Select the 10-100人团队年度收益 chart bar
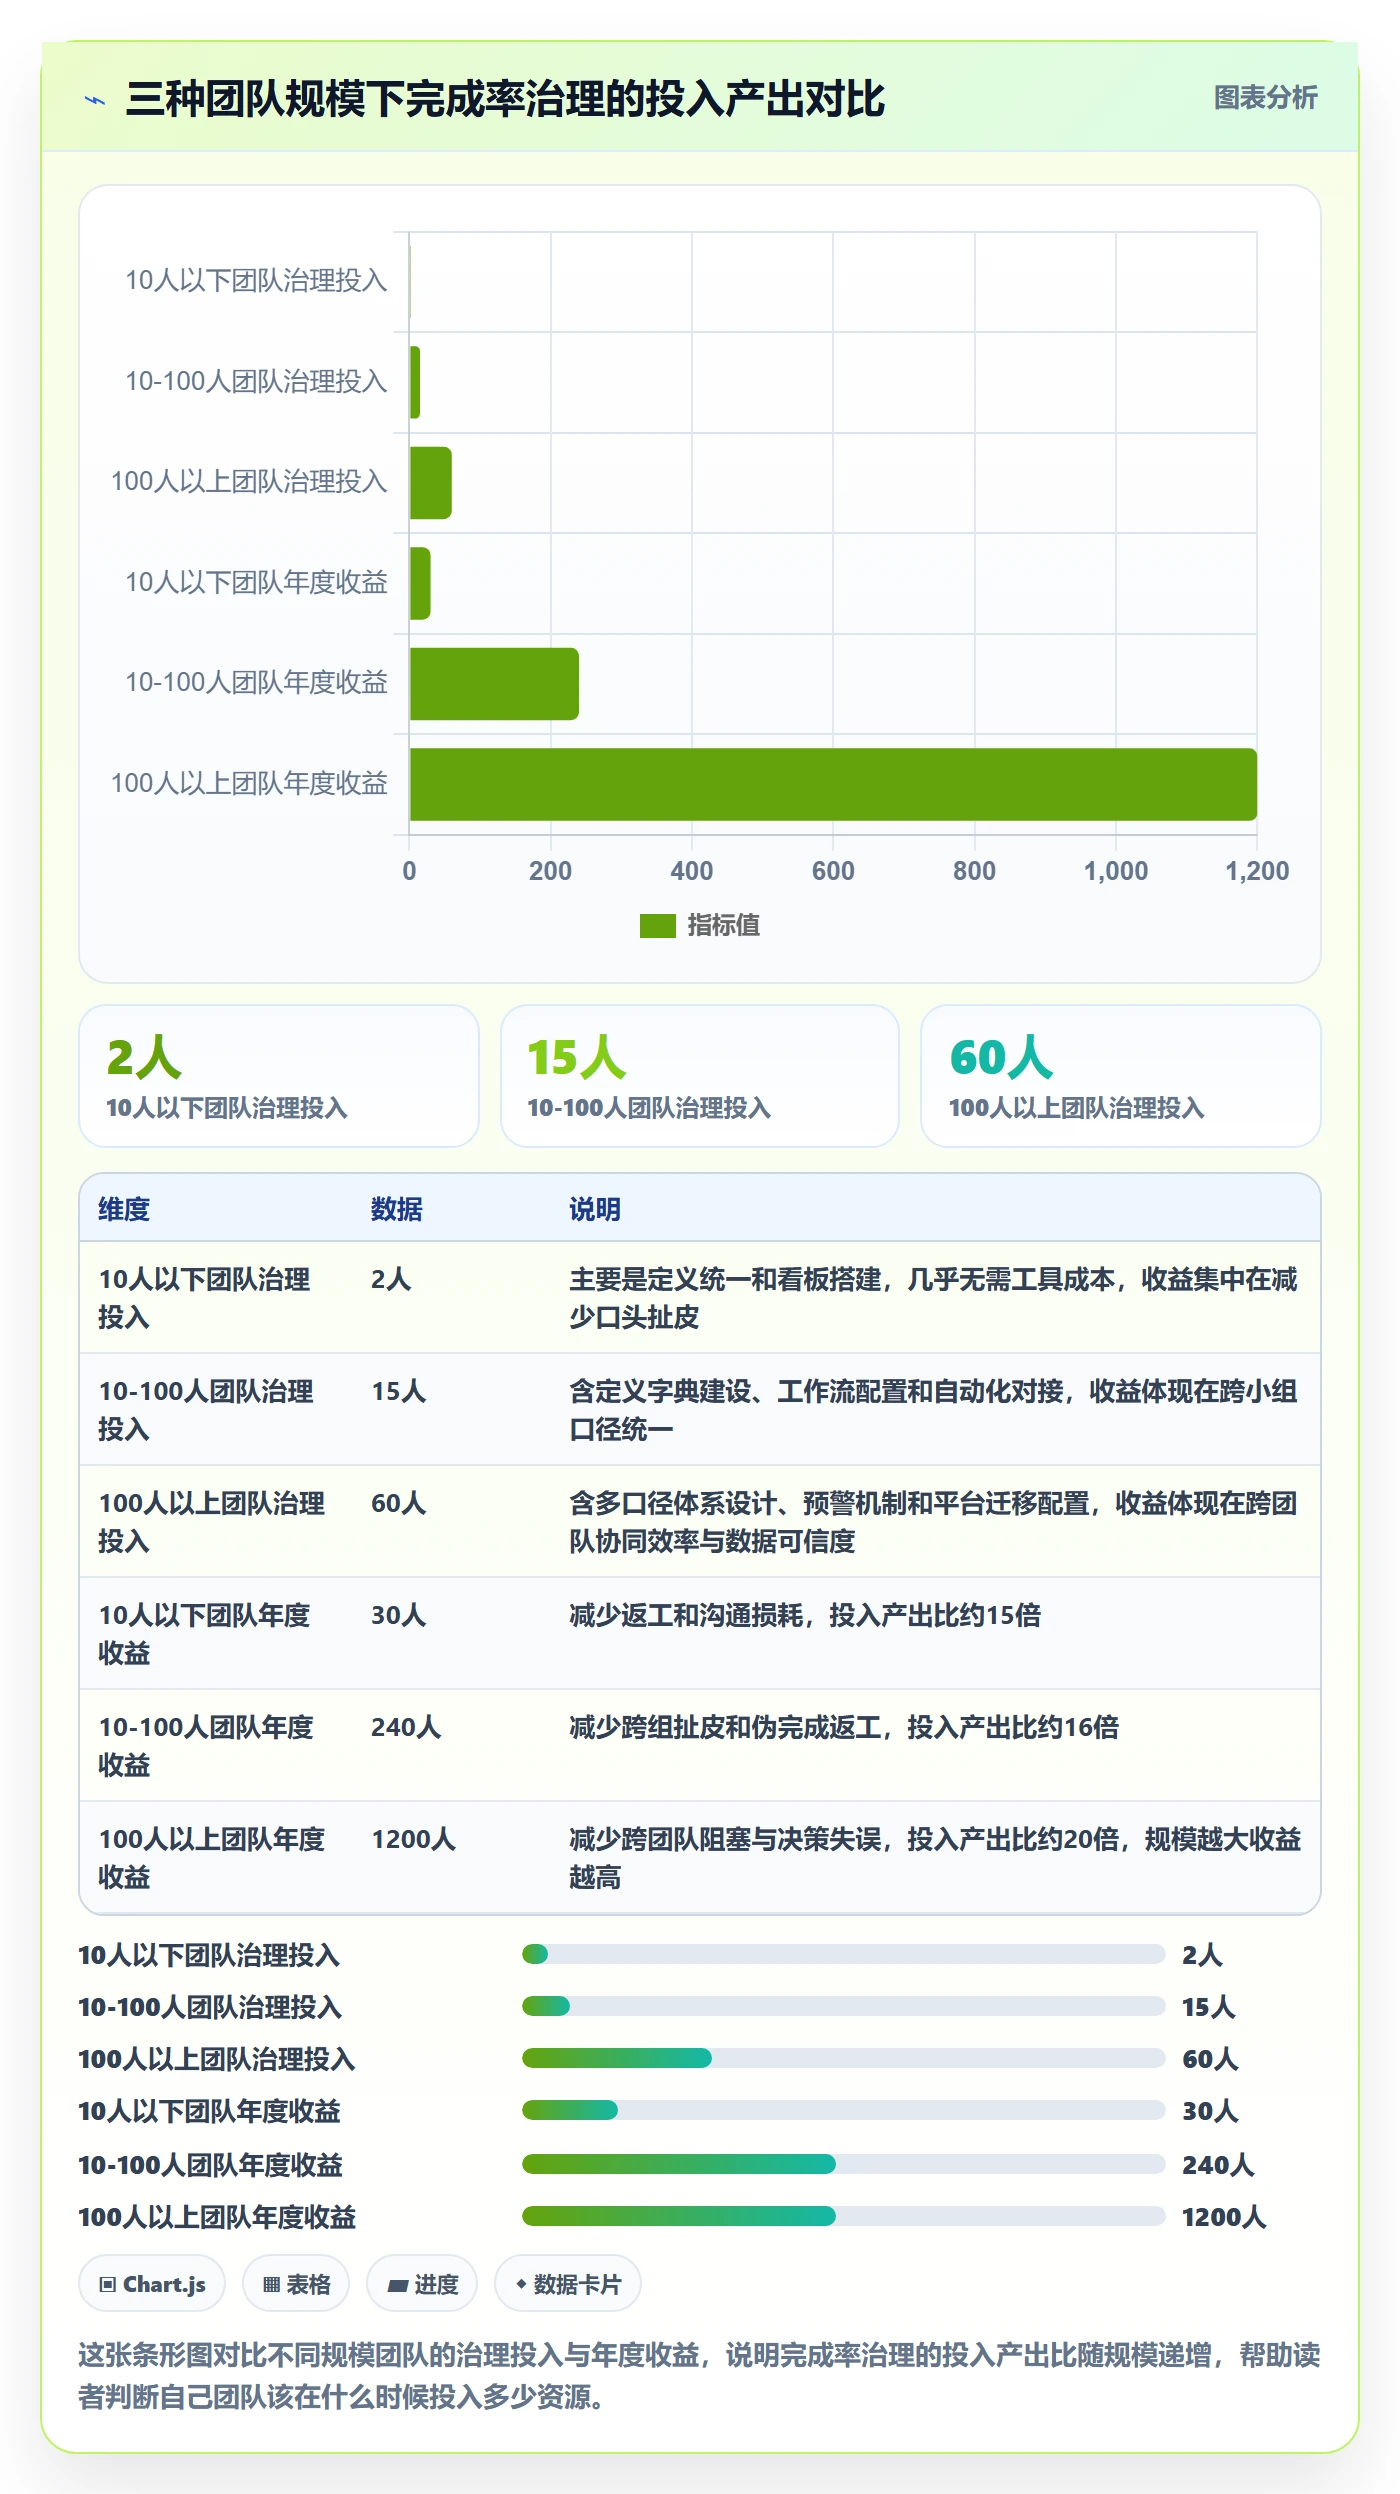Image resolution: width=1400 pixels, height=2494 pixels. pyautogui.click(x=494, y=684)
